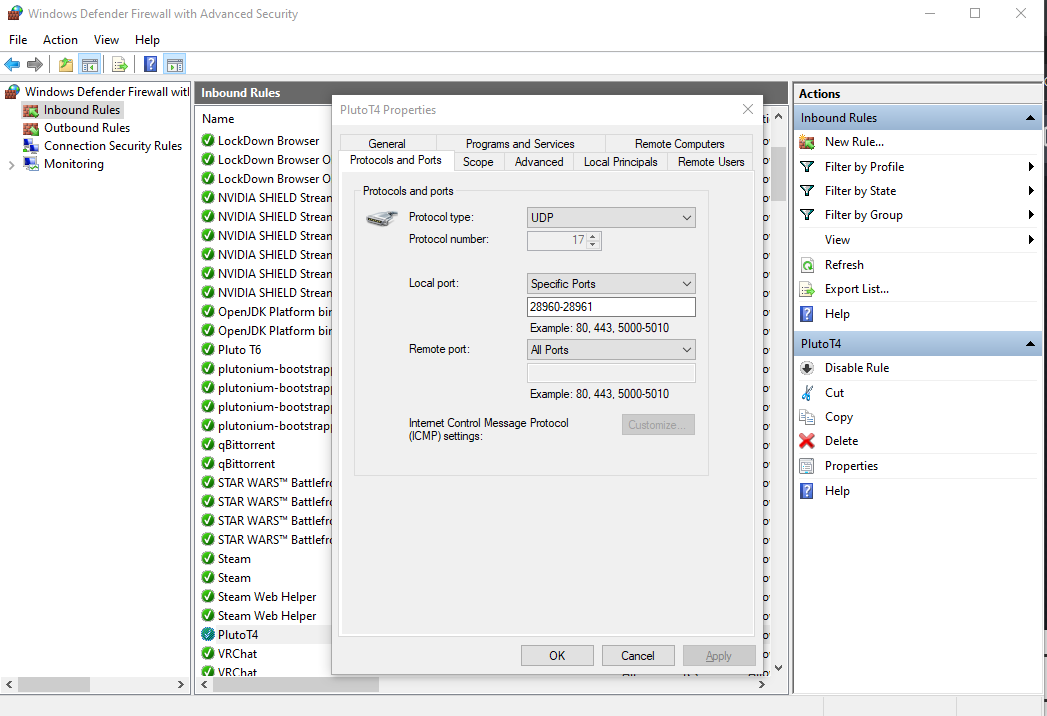Viewport: 1047px width, 716px height.
Task: Open the Remote port dropdown
Action: click(x=611, y=350)
